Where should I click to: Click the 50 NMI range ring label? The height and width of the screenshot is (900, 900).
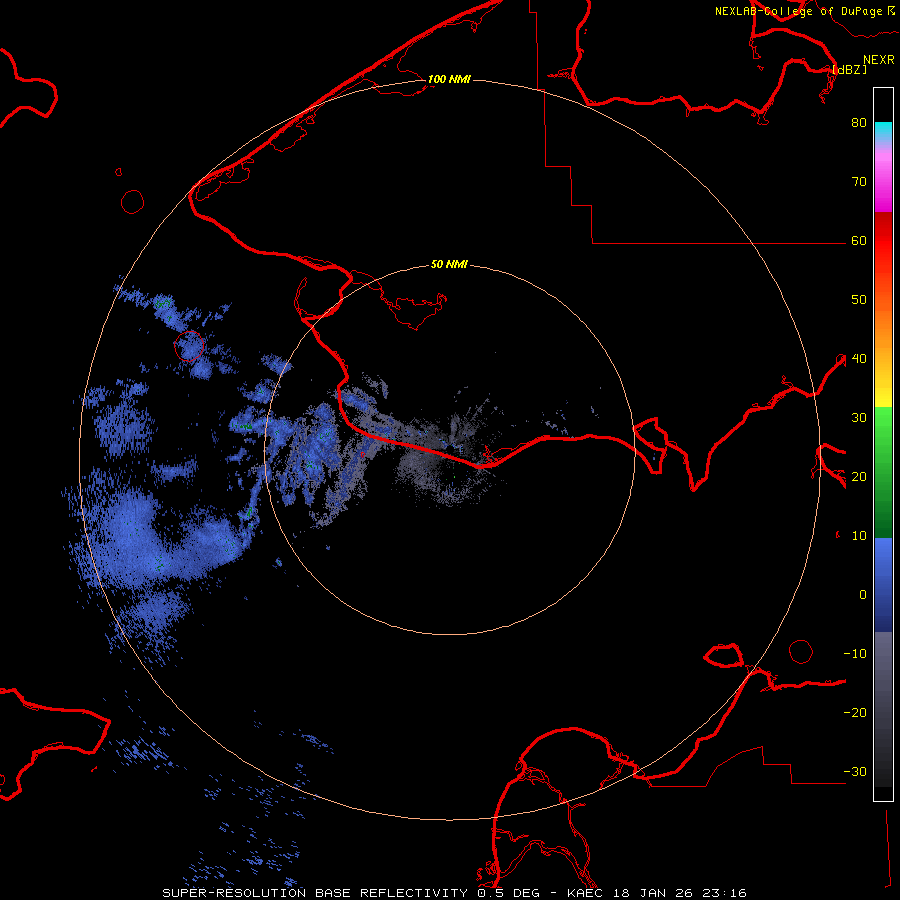tap(449, 265)
